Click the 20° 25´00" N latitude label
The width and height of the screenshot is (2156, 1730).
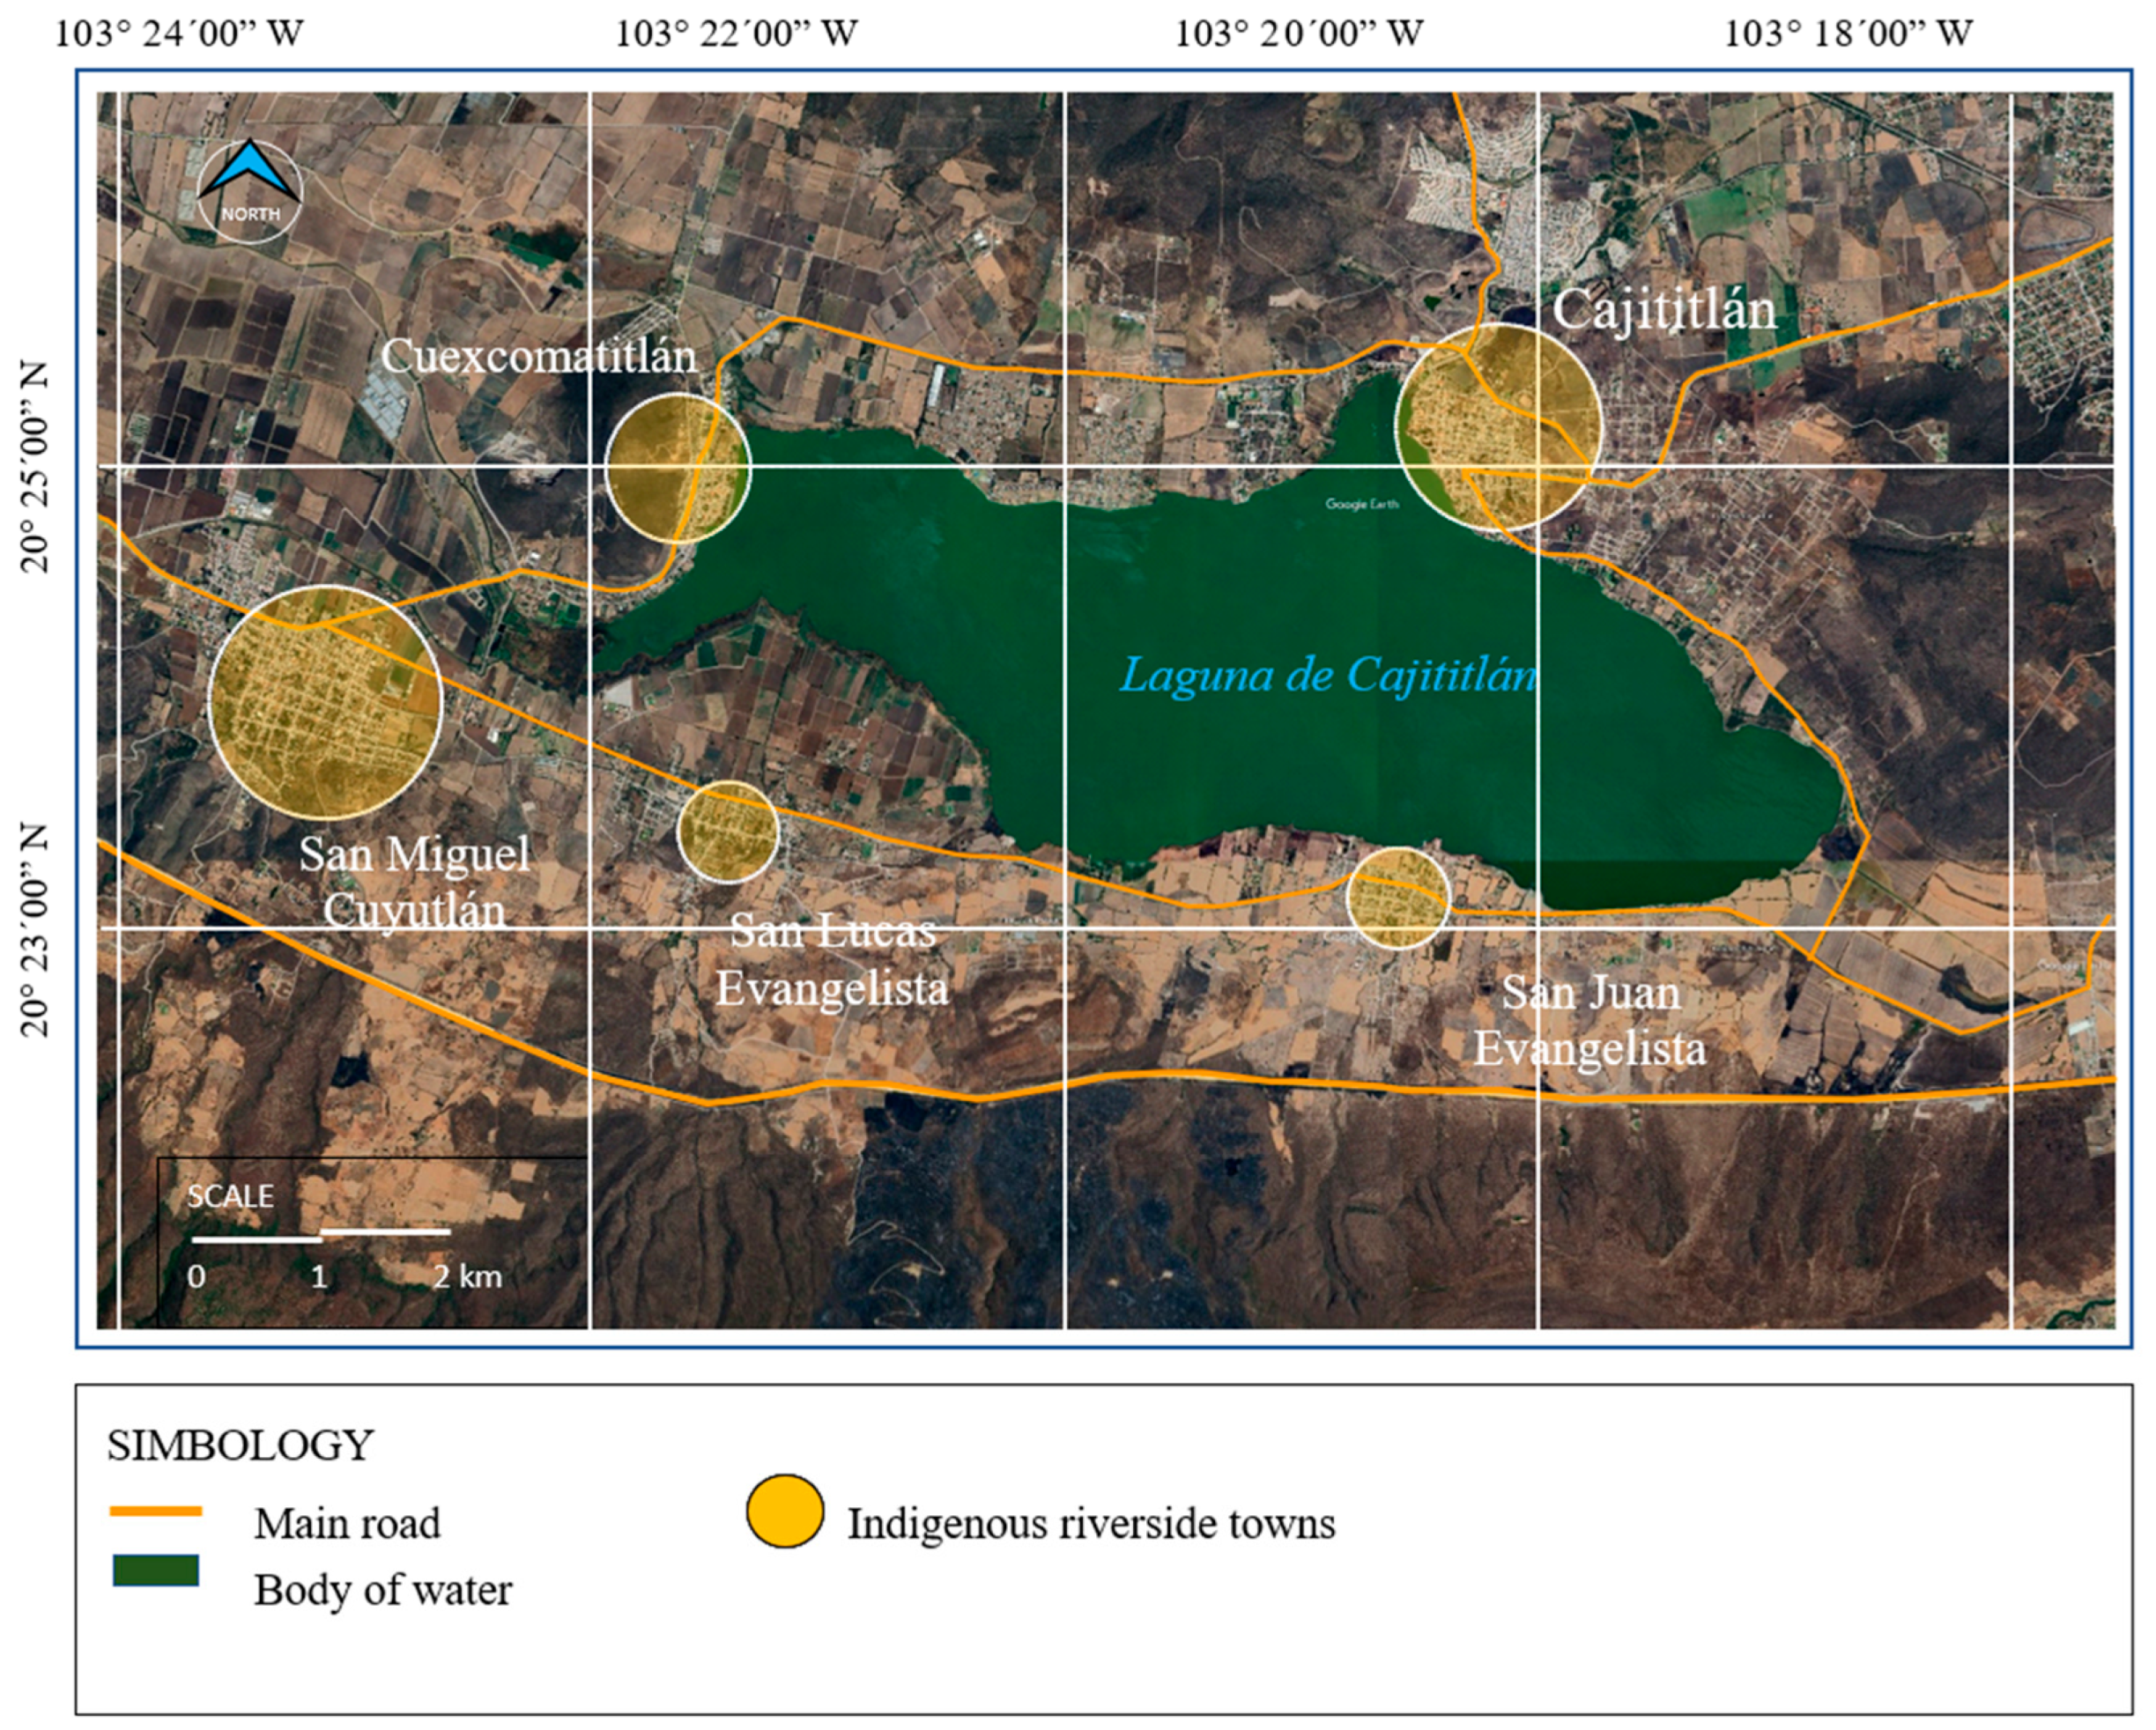click(34, 466)
